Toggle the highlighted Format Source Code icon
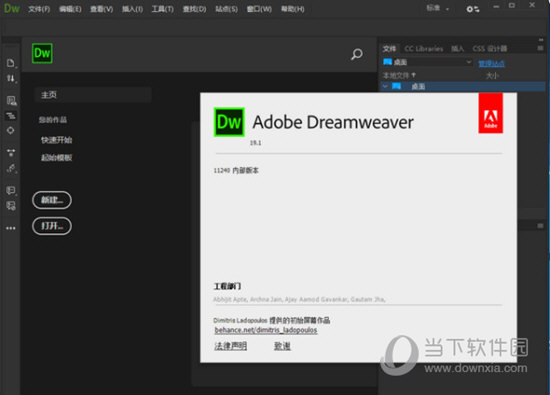 point(11,116)
